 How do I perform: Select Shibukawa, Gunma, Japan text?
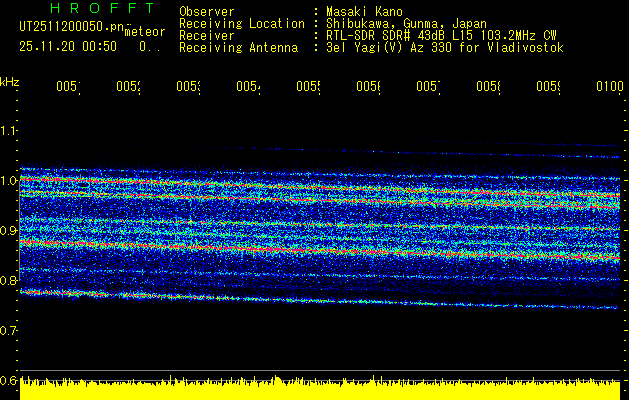tap(406, 24)
